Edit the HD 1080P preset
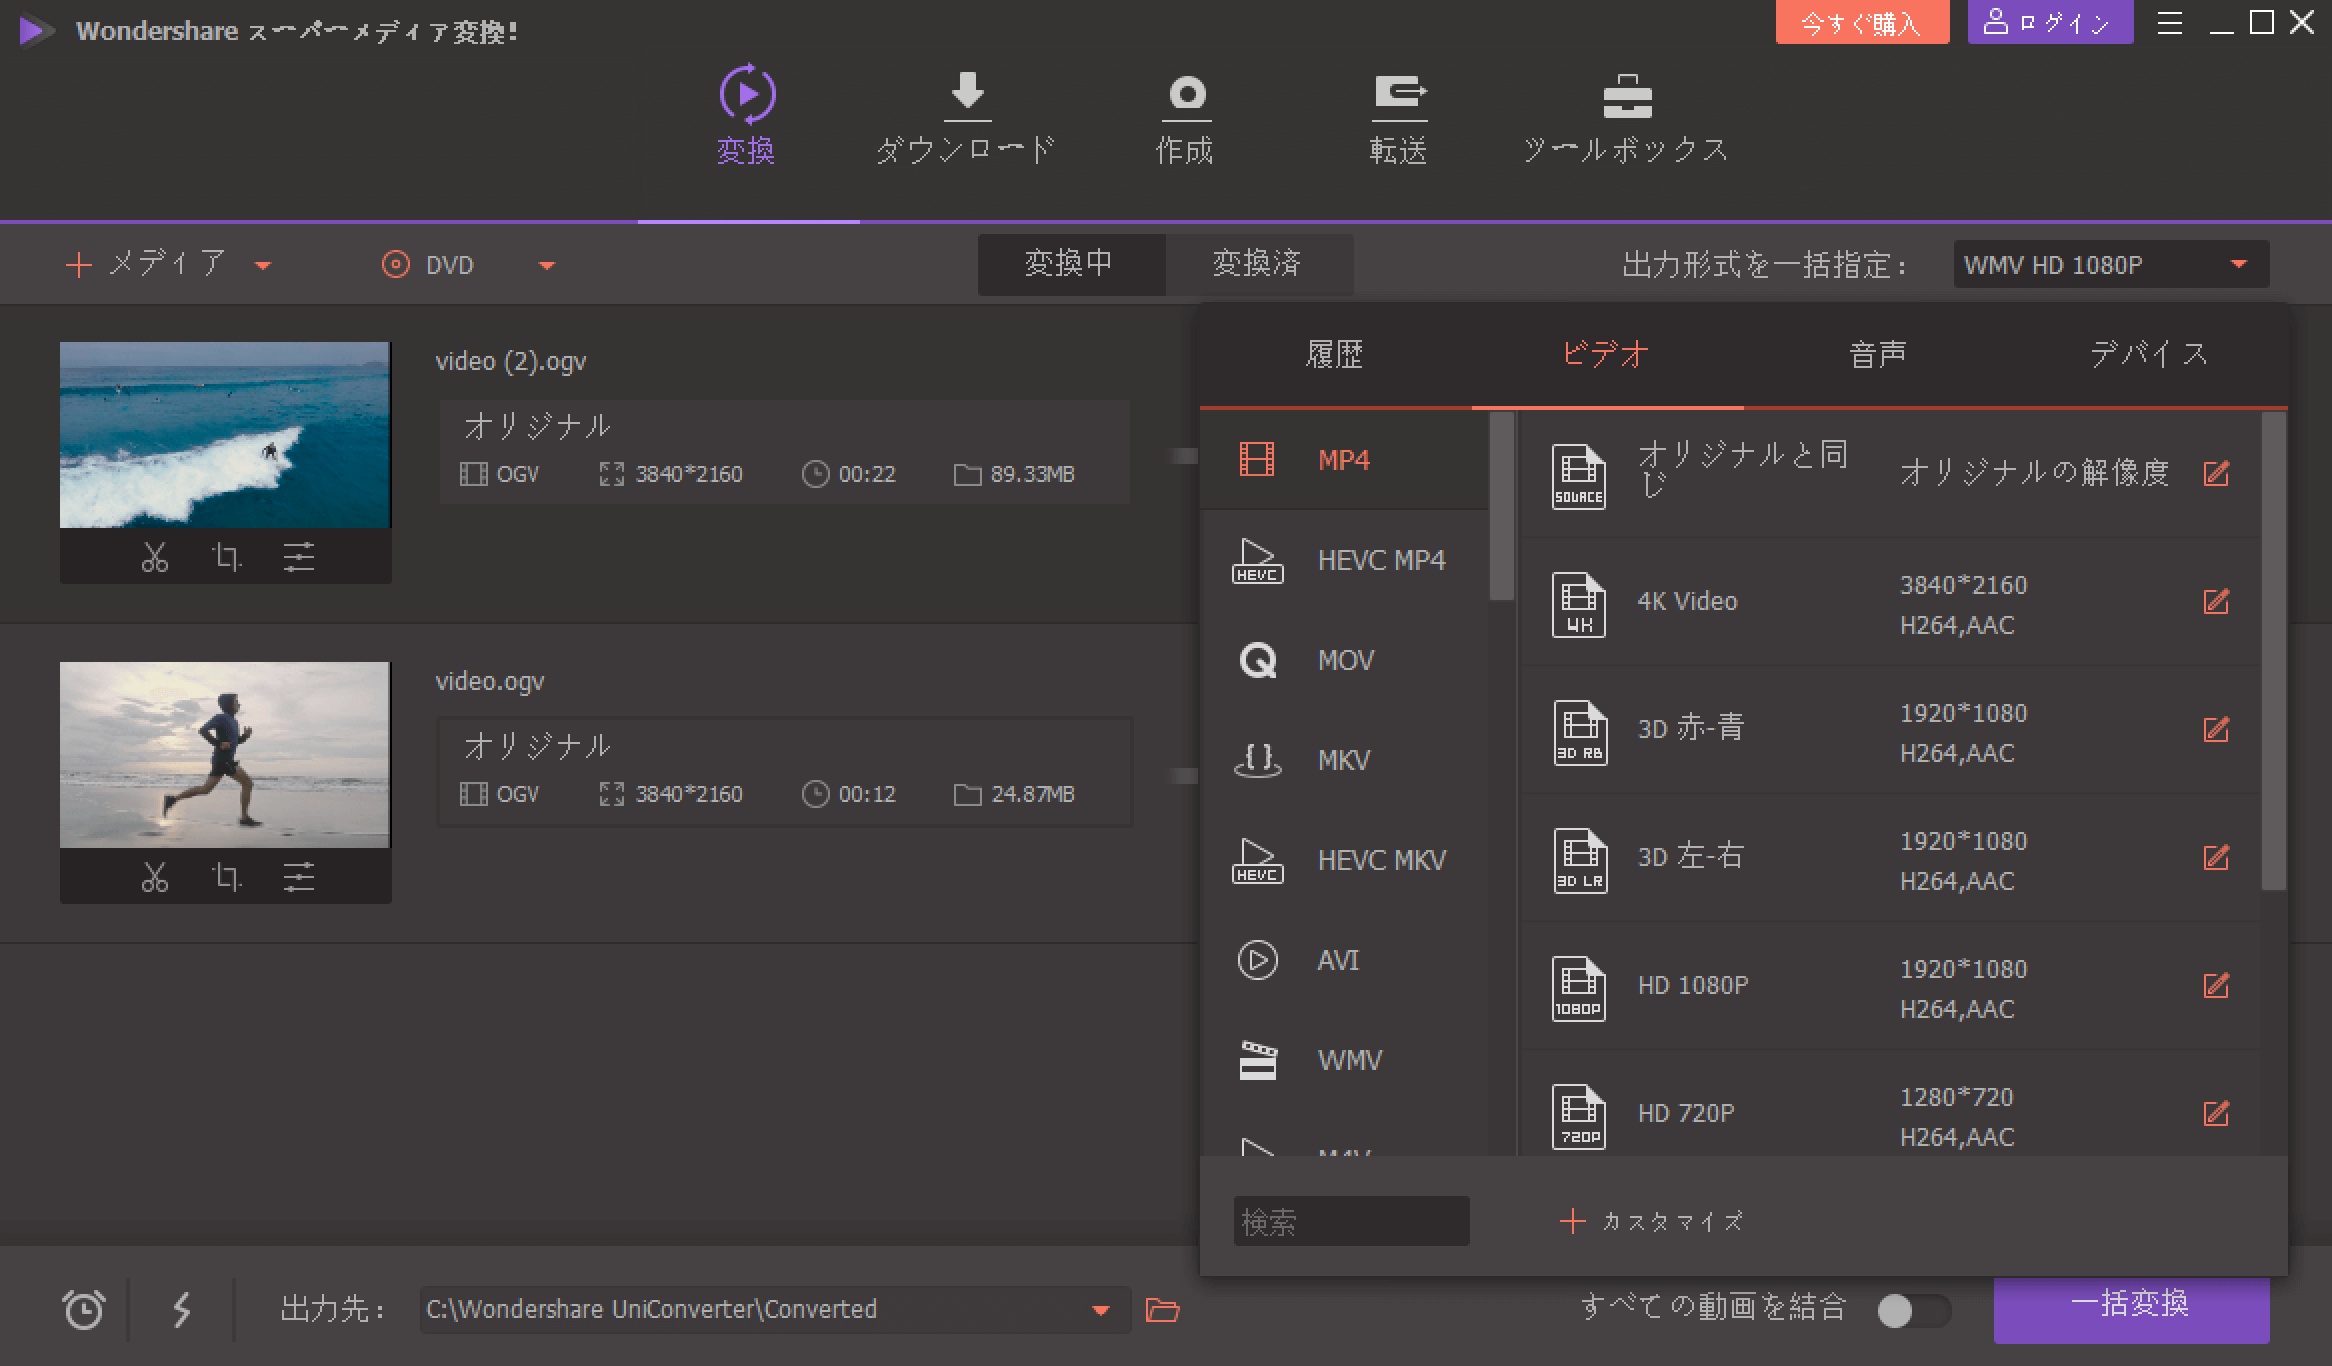 pyautogui.click(x=2216, y=985)
